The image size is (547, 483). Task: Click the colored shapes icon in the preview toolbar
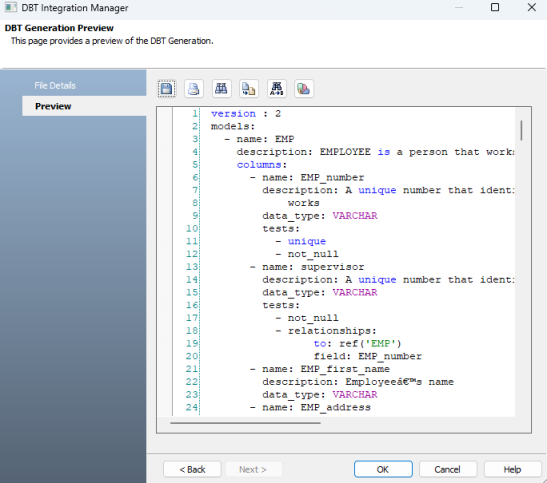[304, 89]
